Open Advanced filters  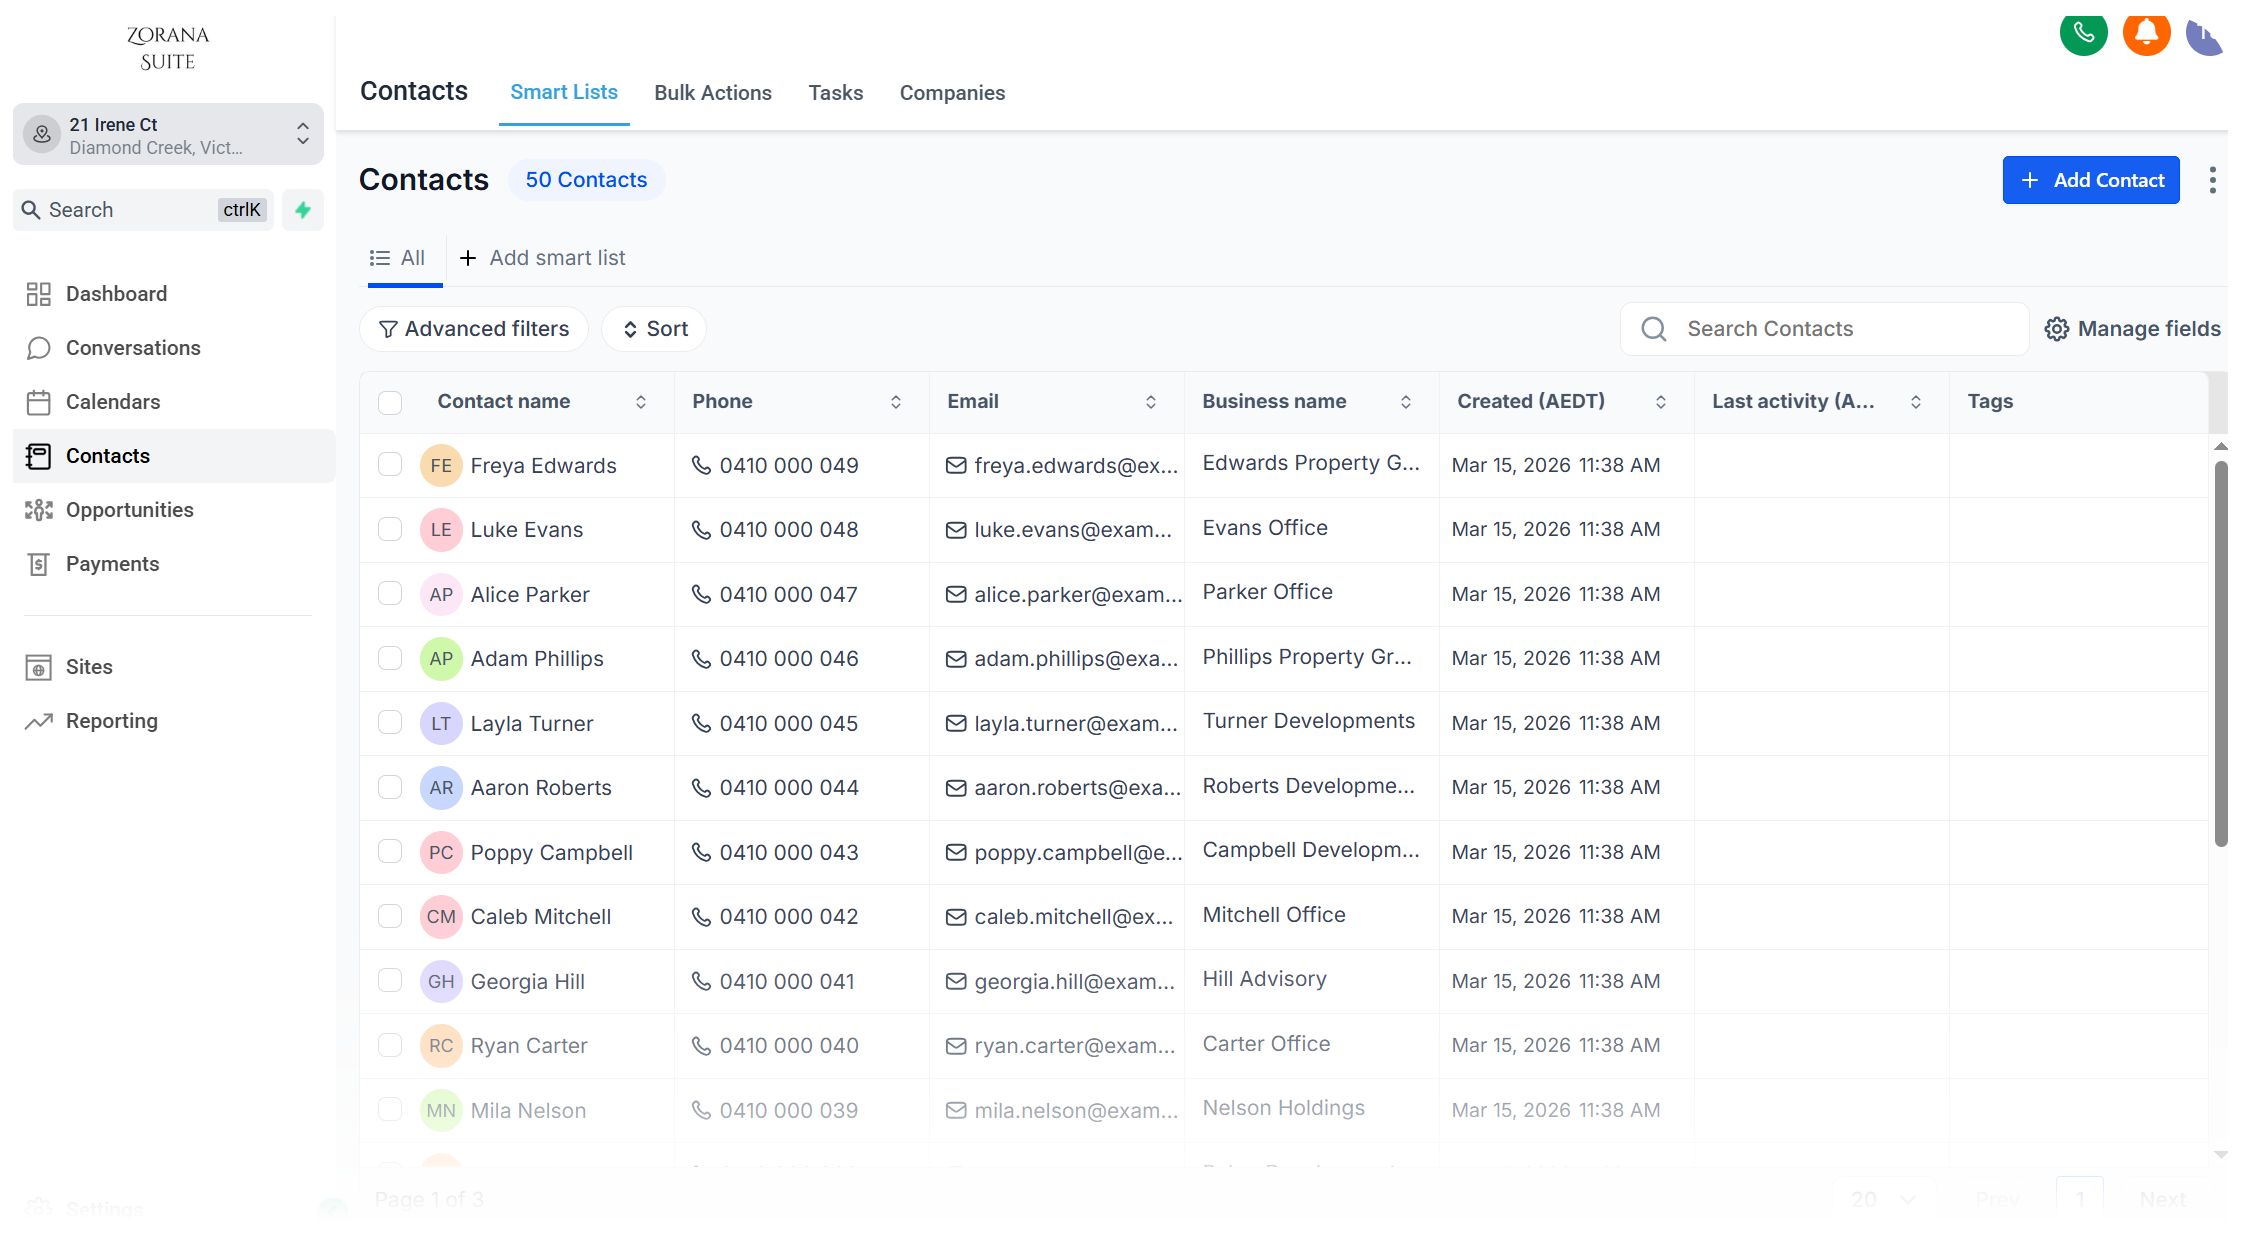tap(474, 329)
